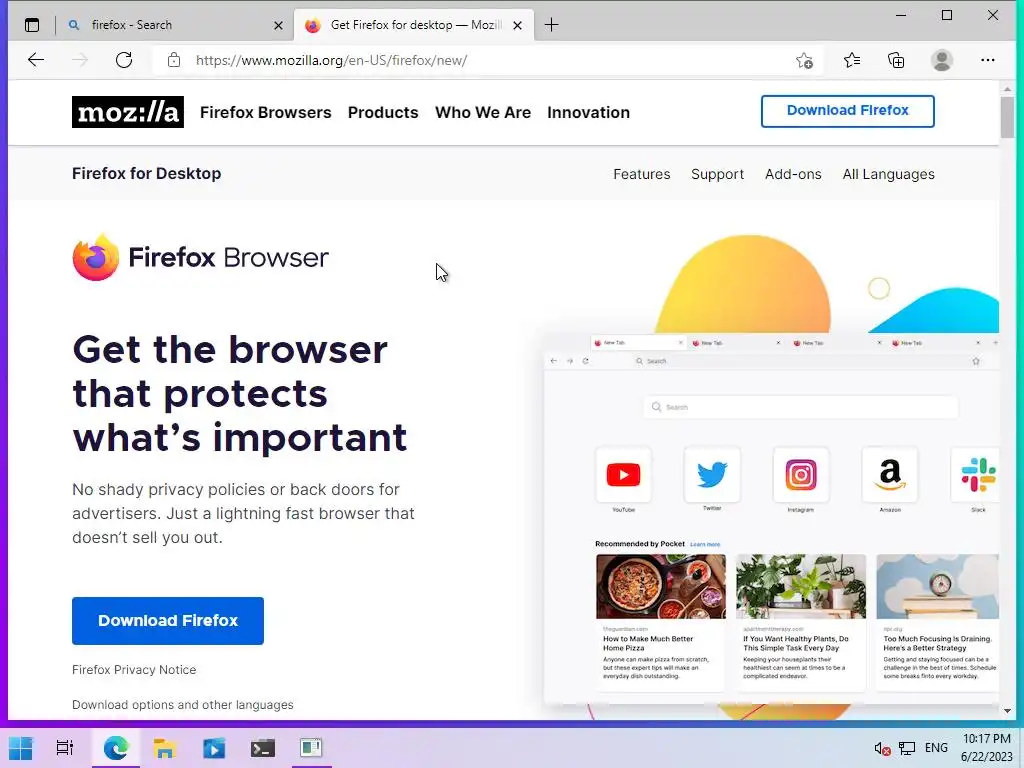The width and height of the screenshot is (1024, 768).
Task: Open File Explorer from the taskbar
Action: point(165,748)
